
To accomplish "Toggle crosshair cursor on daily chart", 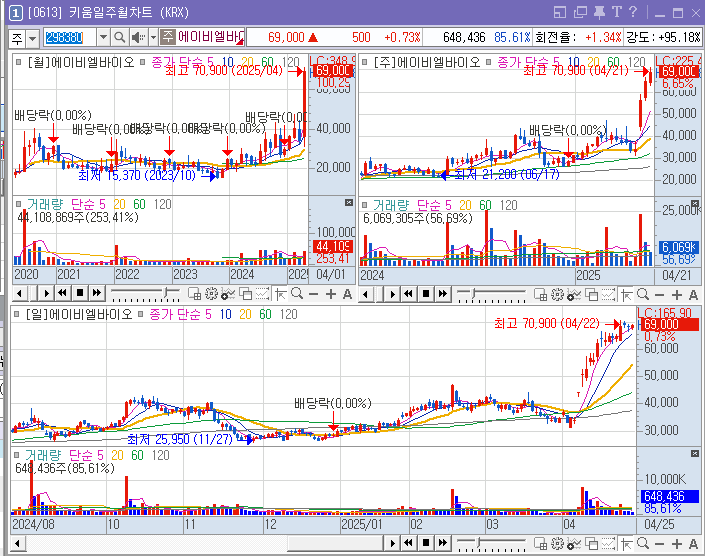I will pyautogui.click(x=627, y=544).
